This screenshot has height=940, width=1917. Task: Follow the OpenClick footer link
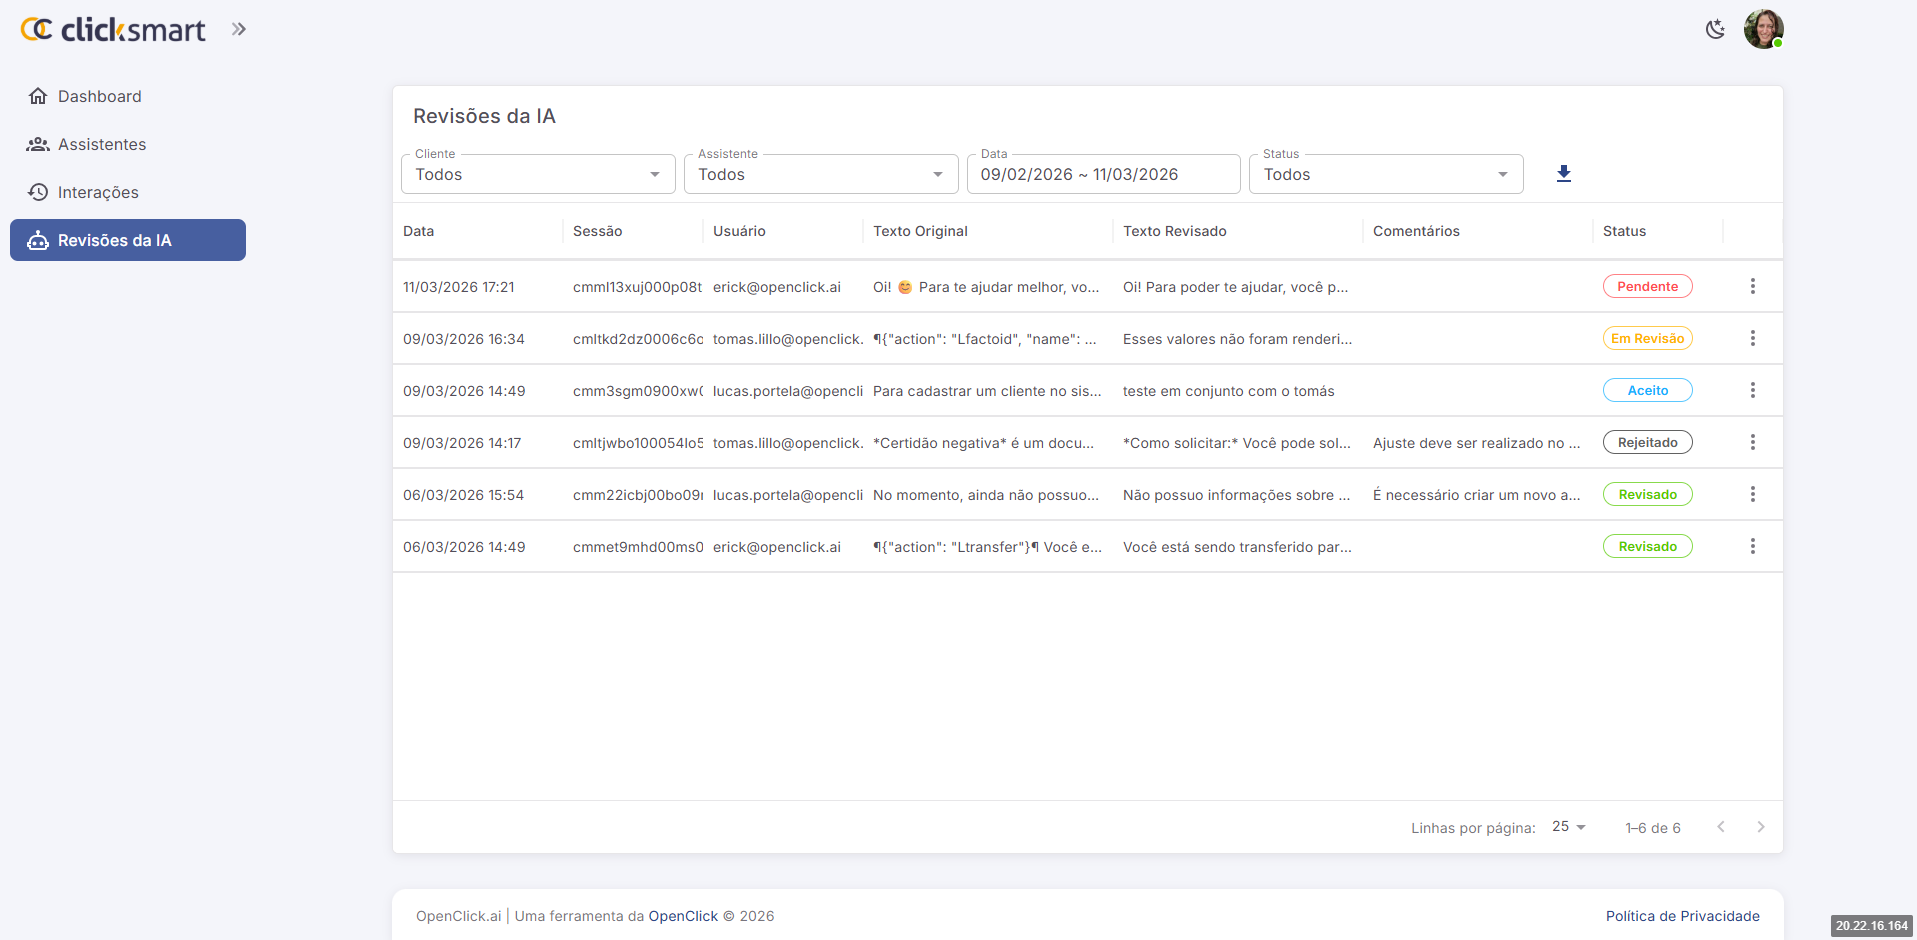[683, 916]
